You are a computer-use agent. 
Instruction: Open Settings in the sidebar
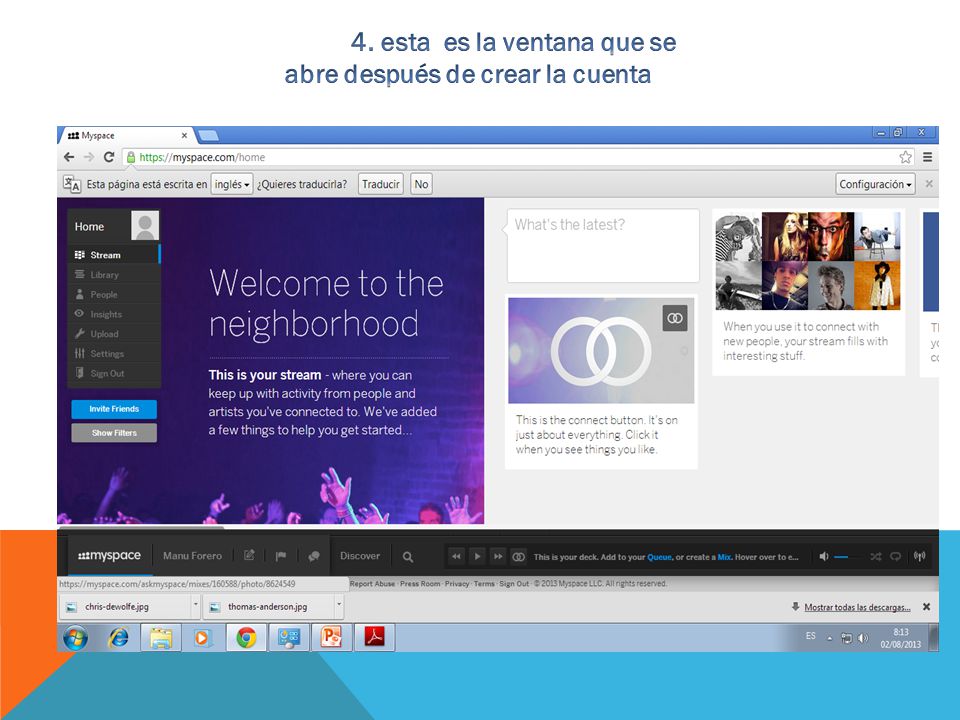click(x=114, y=353)
